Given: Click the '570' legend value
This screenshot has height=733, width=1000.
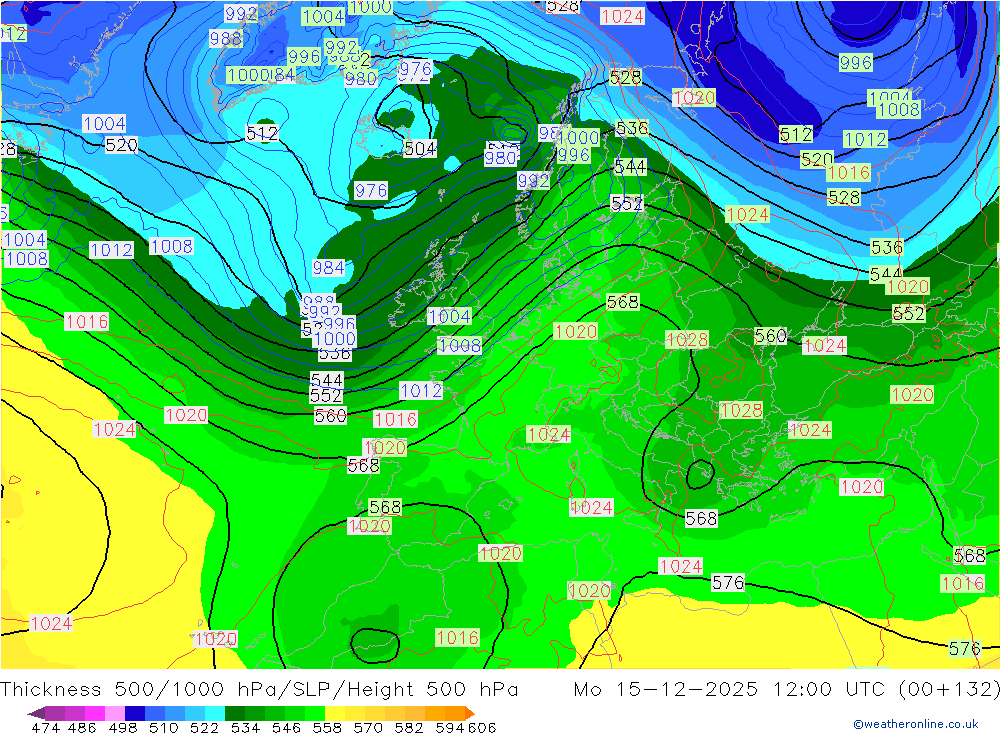Looking at the screenshot, I should coord(368,727).
